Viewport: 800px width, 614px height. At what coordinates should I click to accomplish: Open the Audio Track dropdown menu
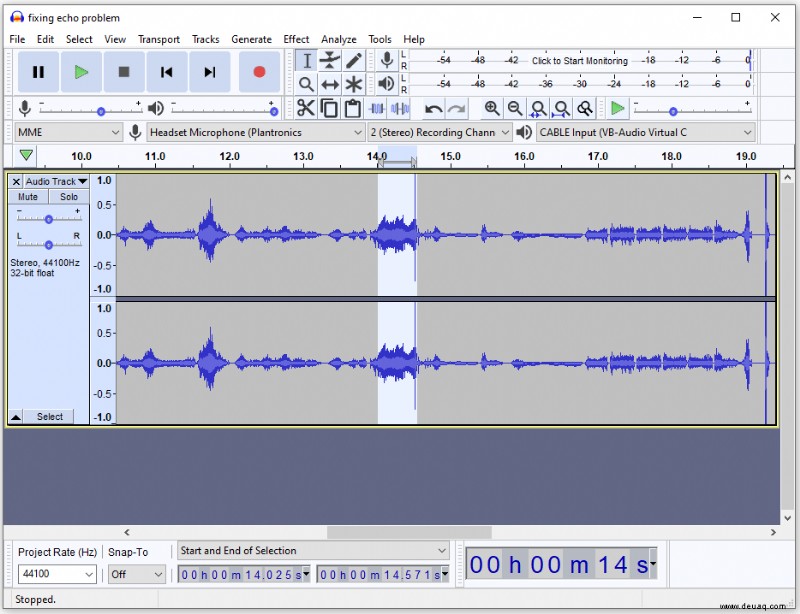pos(56,181)
